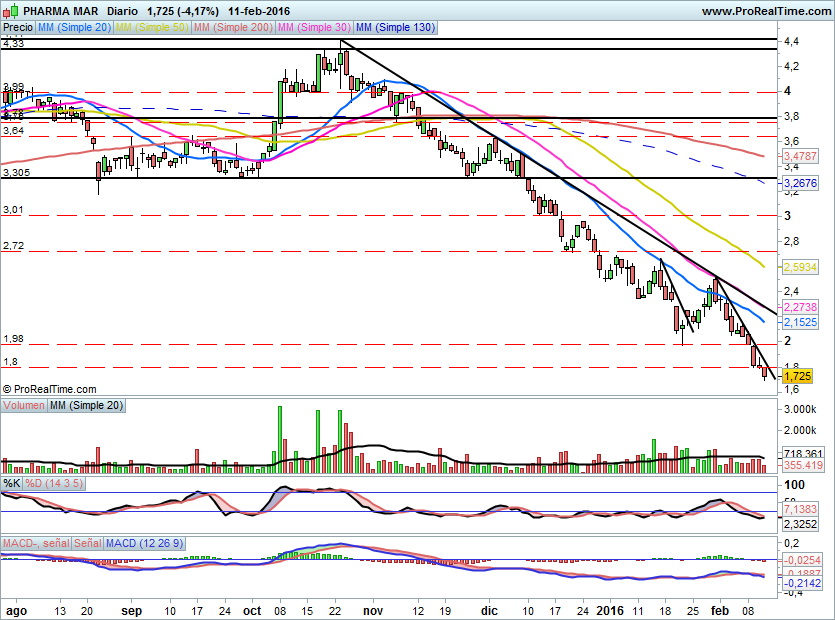The image size is (835, 620).
Task: Select the yellow MM (Simple 50) label
Action: point(152,27)
